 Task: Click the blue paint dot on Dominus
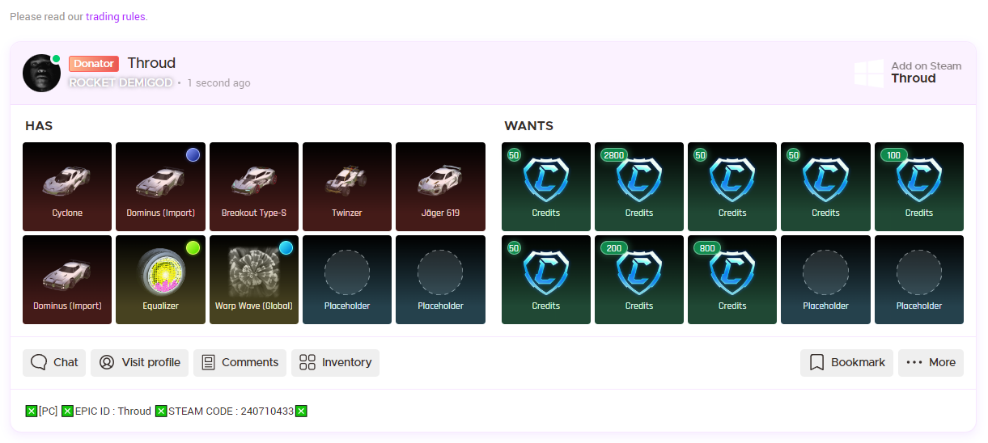193,155
